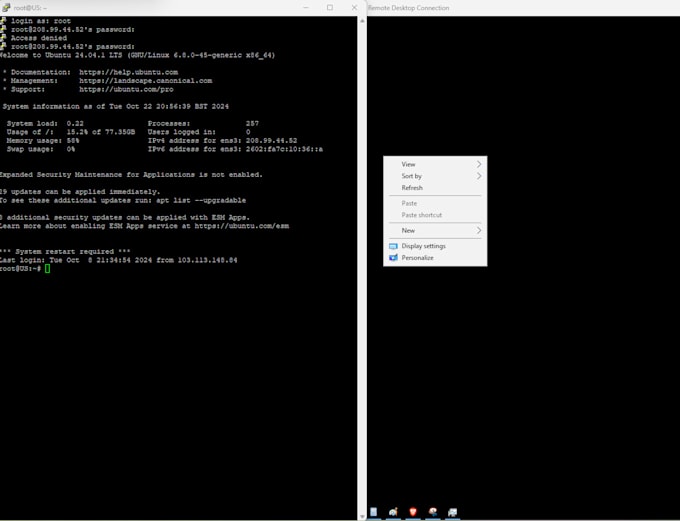Open the PuTTY icon menu in the title bar
This screenshot has width=680, height=521.
point(6,7)
